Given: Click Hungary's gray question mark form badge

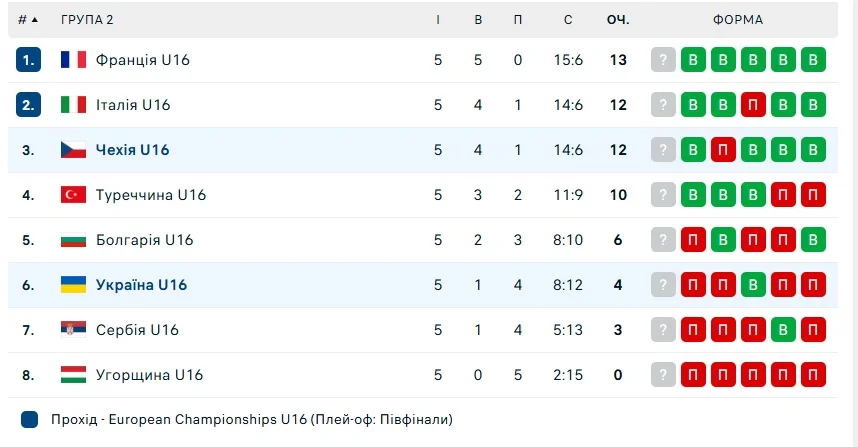Looking at the screenshot, I should pos(663,375).
